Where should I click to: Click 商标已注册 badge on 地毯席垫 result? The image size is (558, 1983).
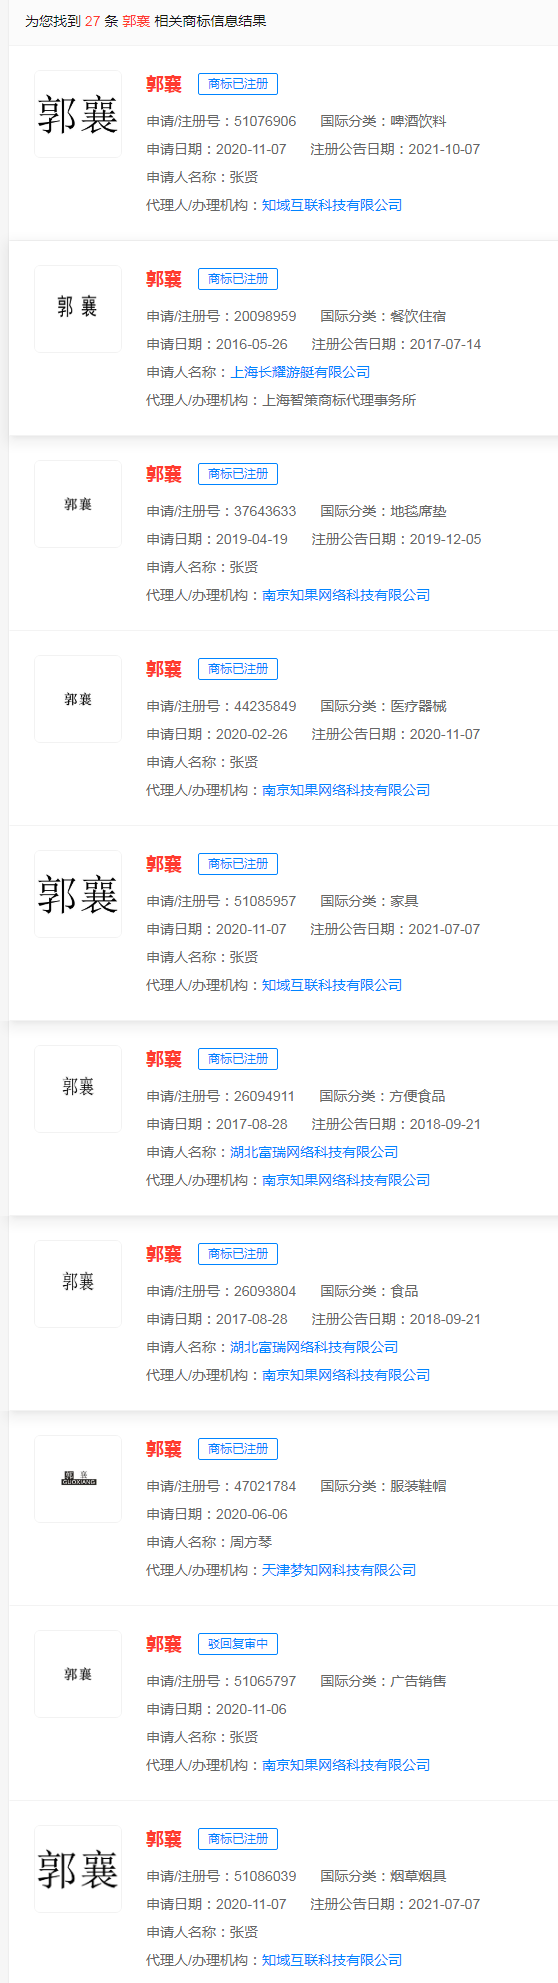click(x=238, y=474)
